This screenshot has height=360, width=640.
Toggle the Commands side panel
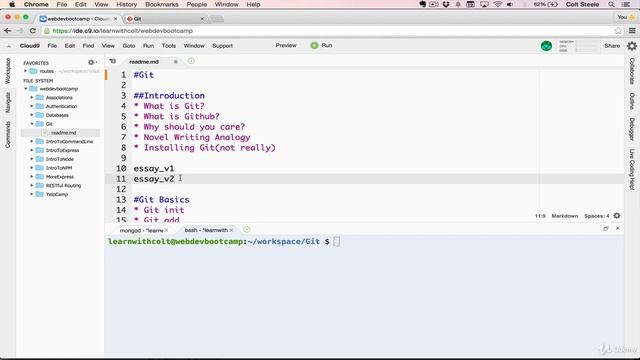point(8,134)
